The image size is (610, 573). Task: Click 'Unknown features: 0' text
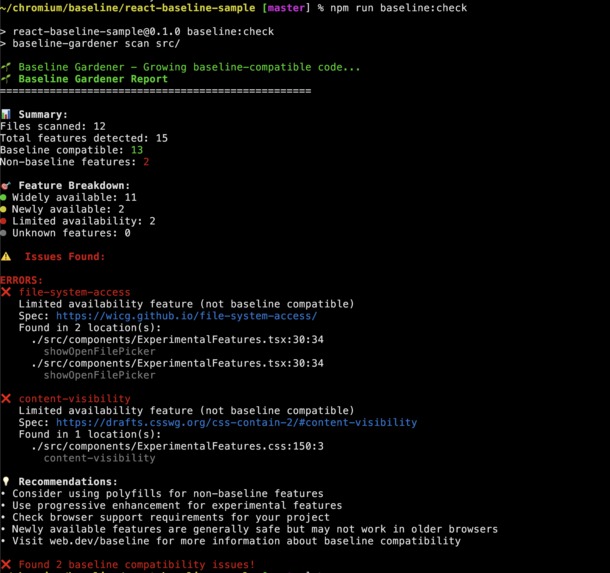point(71,233)
